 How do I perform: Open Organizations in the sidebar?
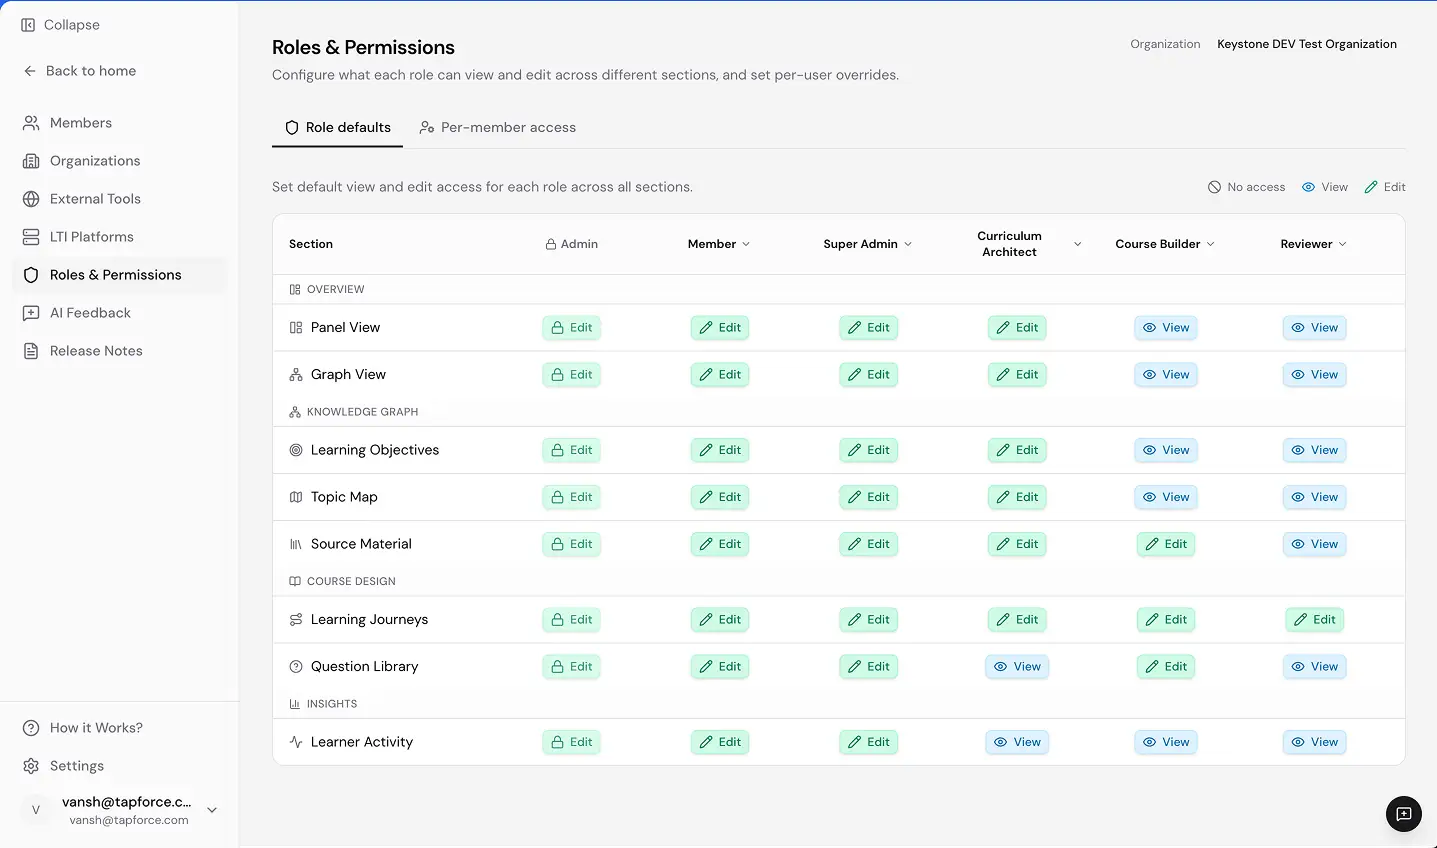[120, 161]
